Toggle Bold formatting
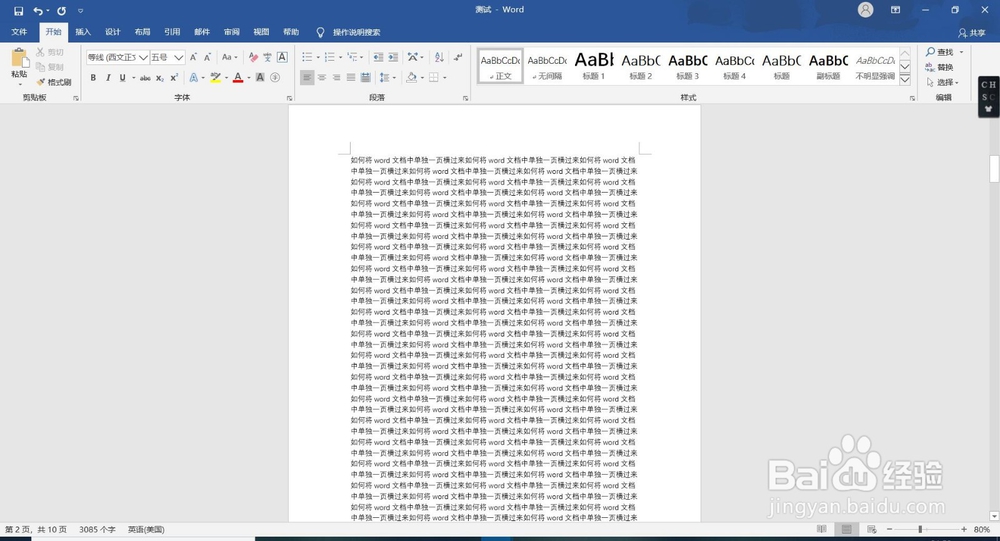Viewport: 1000px width, 541px height. (x=93, y=78)
